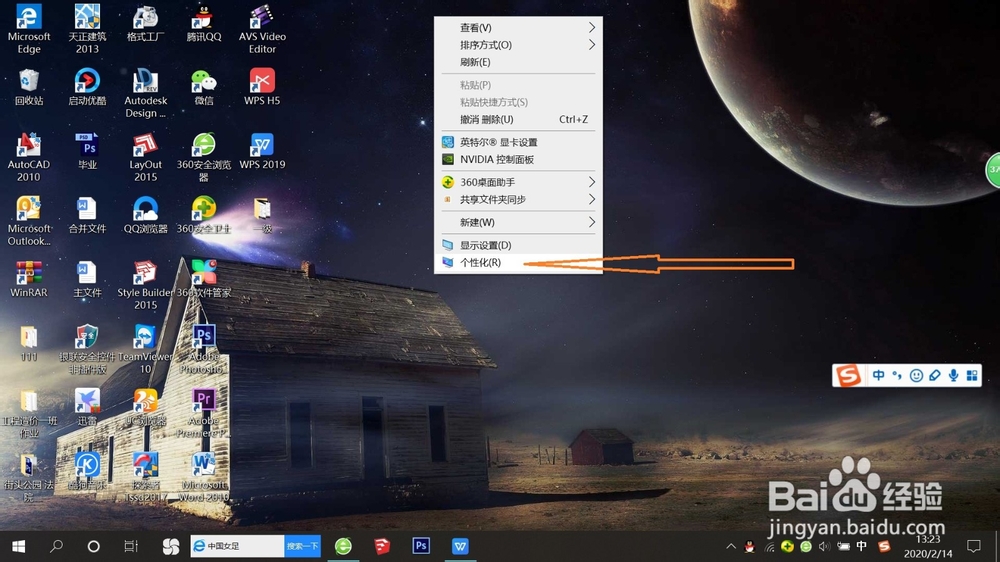The width and height of the screenshot is (1000, 562).
Task: Select the 111 folder icon
Action: 29,343
